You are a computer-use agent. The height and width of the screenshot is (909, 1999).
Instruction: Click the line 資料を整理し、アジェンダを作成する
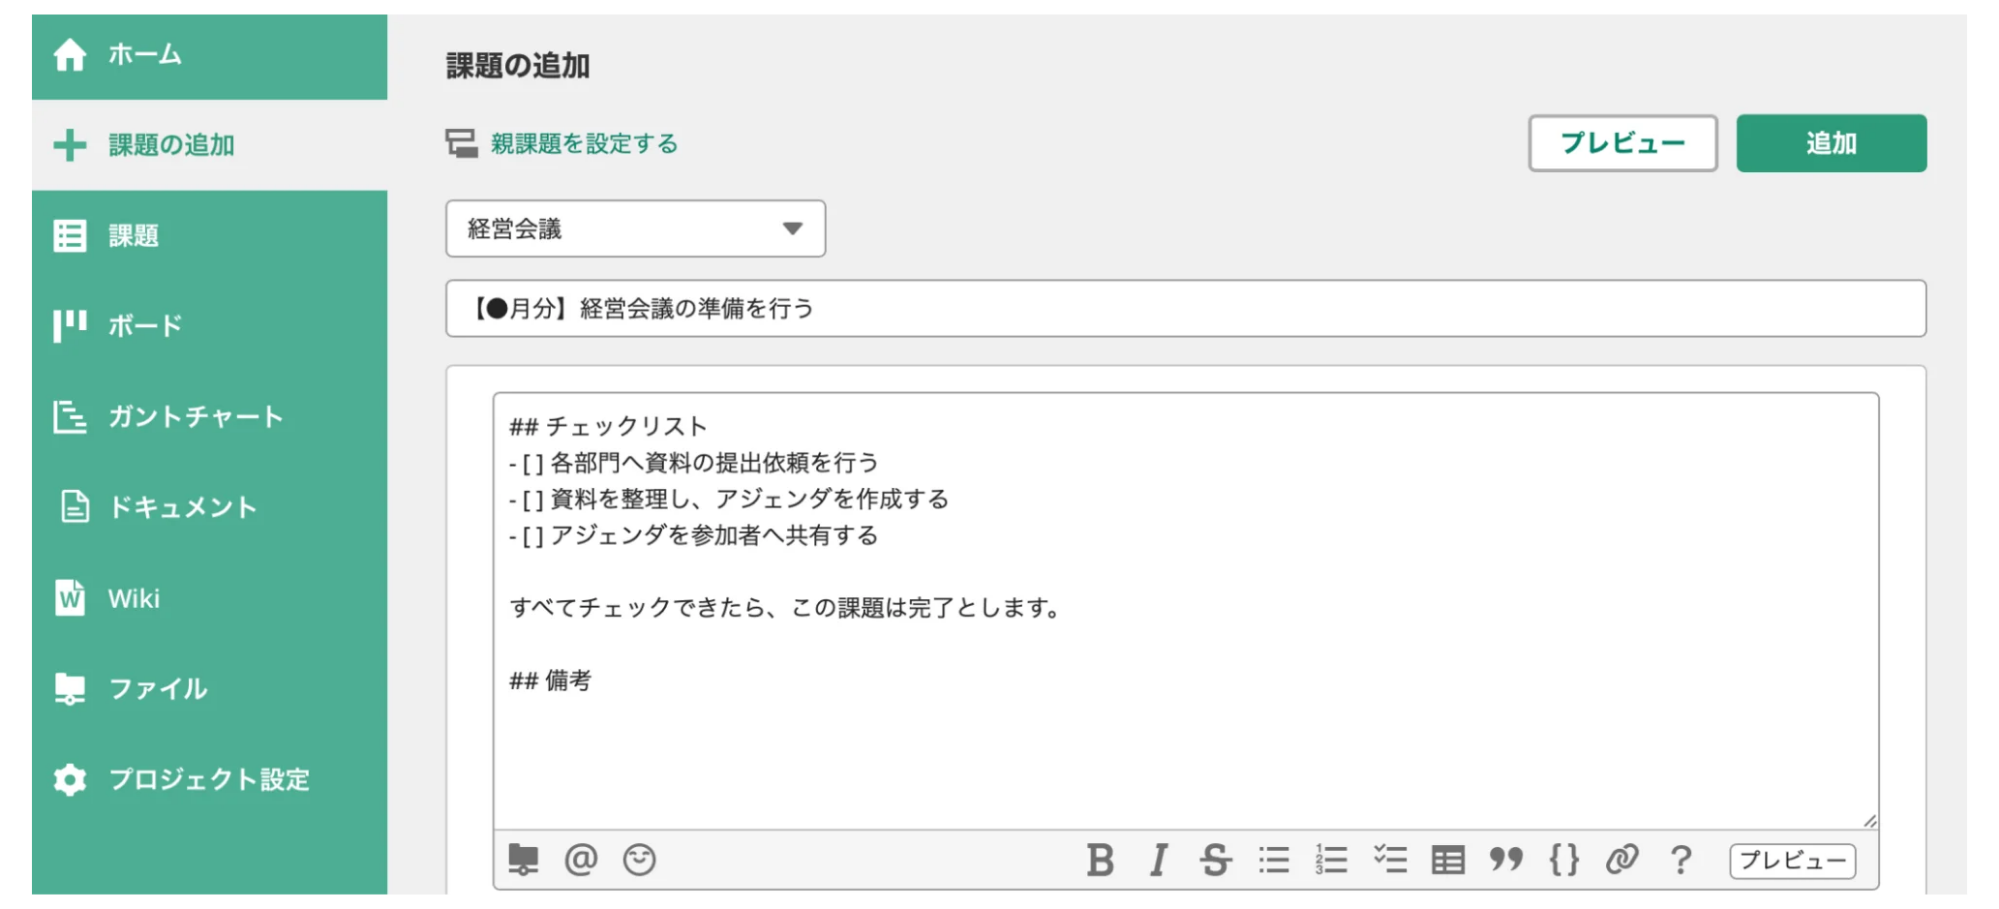point(749,499)
